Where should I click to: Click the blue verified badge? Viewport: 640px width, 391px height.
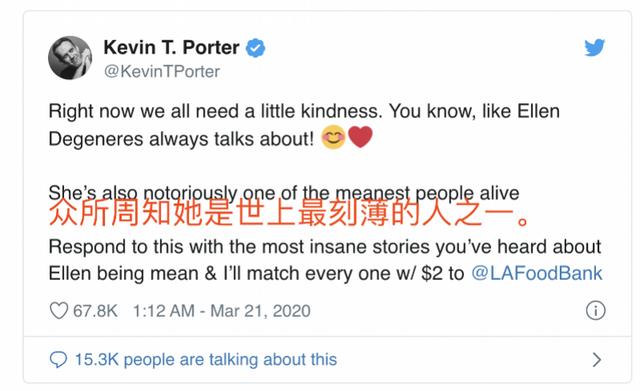pyautogui.click(x=255, y=48)
